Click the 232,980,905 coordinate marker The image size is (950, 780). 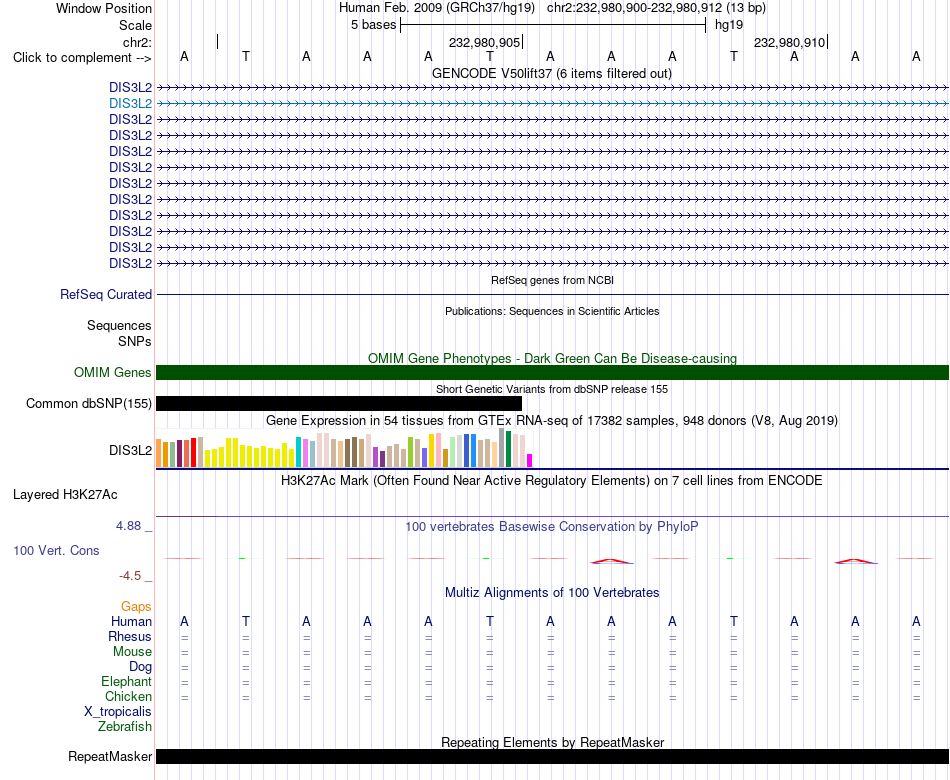(x=484, y=42)
